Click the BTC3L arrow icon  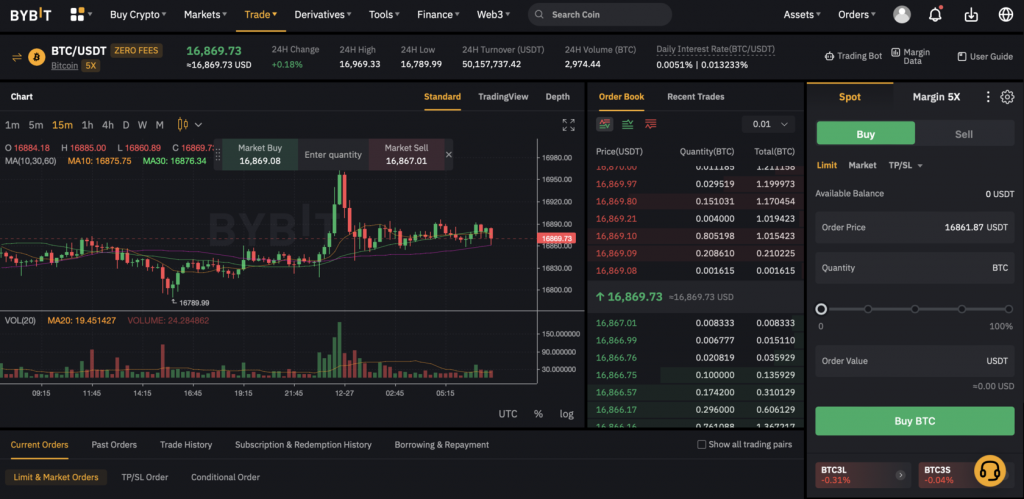tap(901, 475)
